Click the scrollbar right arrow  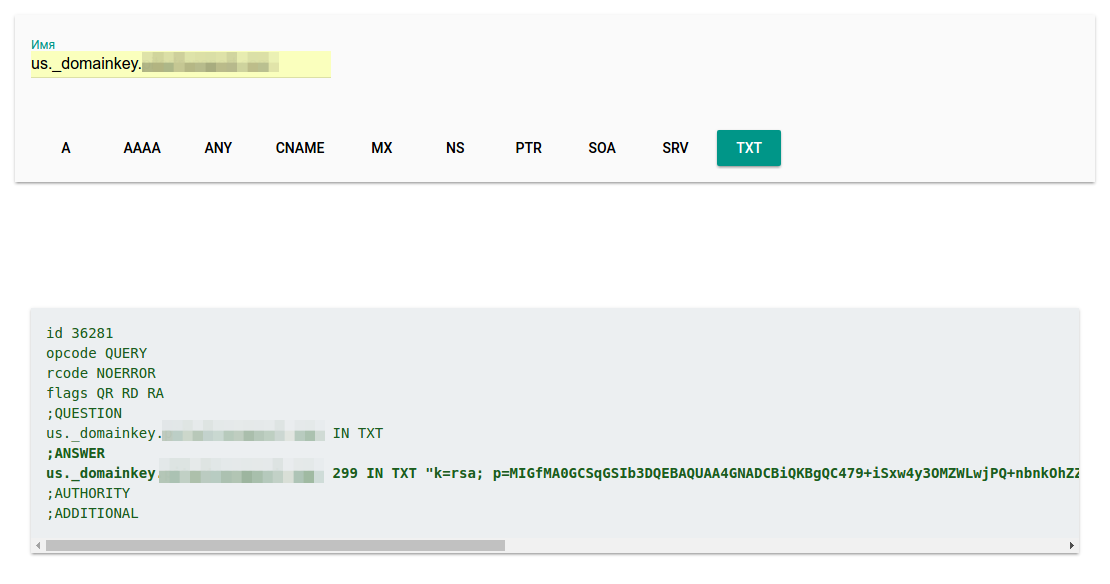(x=1072, y=546)
